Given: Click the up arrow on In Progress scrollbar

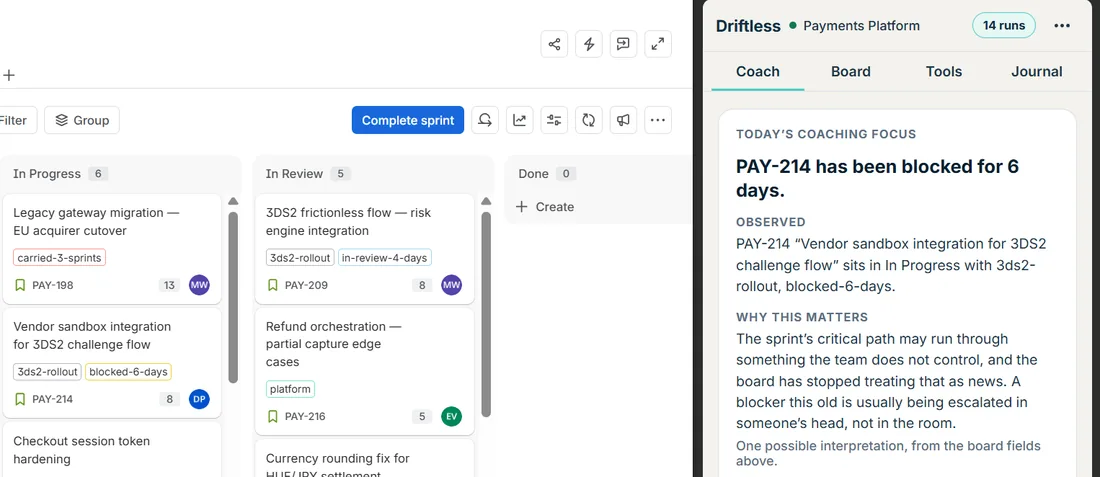Looking at the screenshot, I should [234, 202].
